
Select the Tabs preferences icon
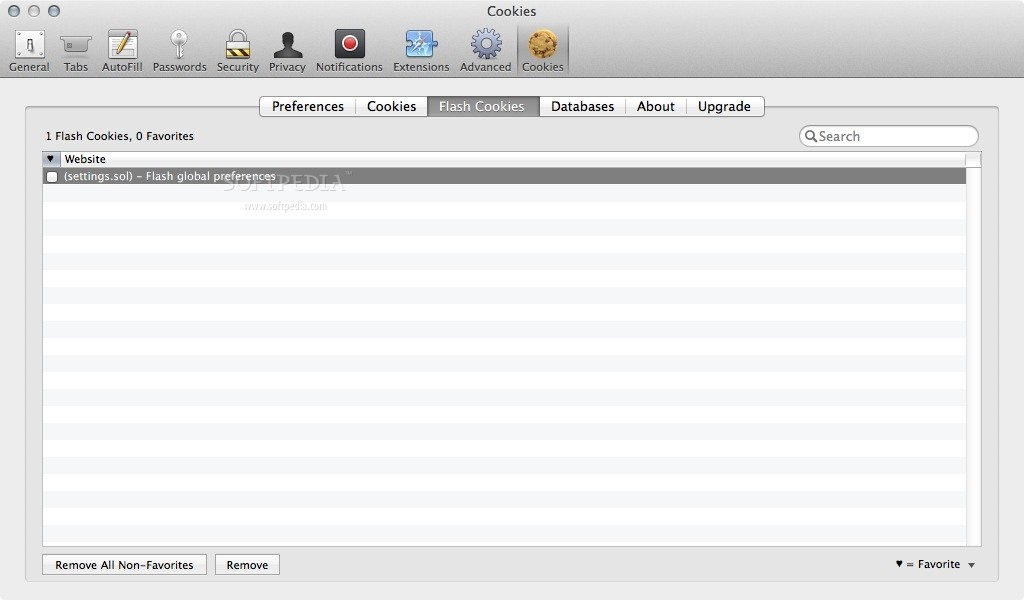[x=75, y=45]
